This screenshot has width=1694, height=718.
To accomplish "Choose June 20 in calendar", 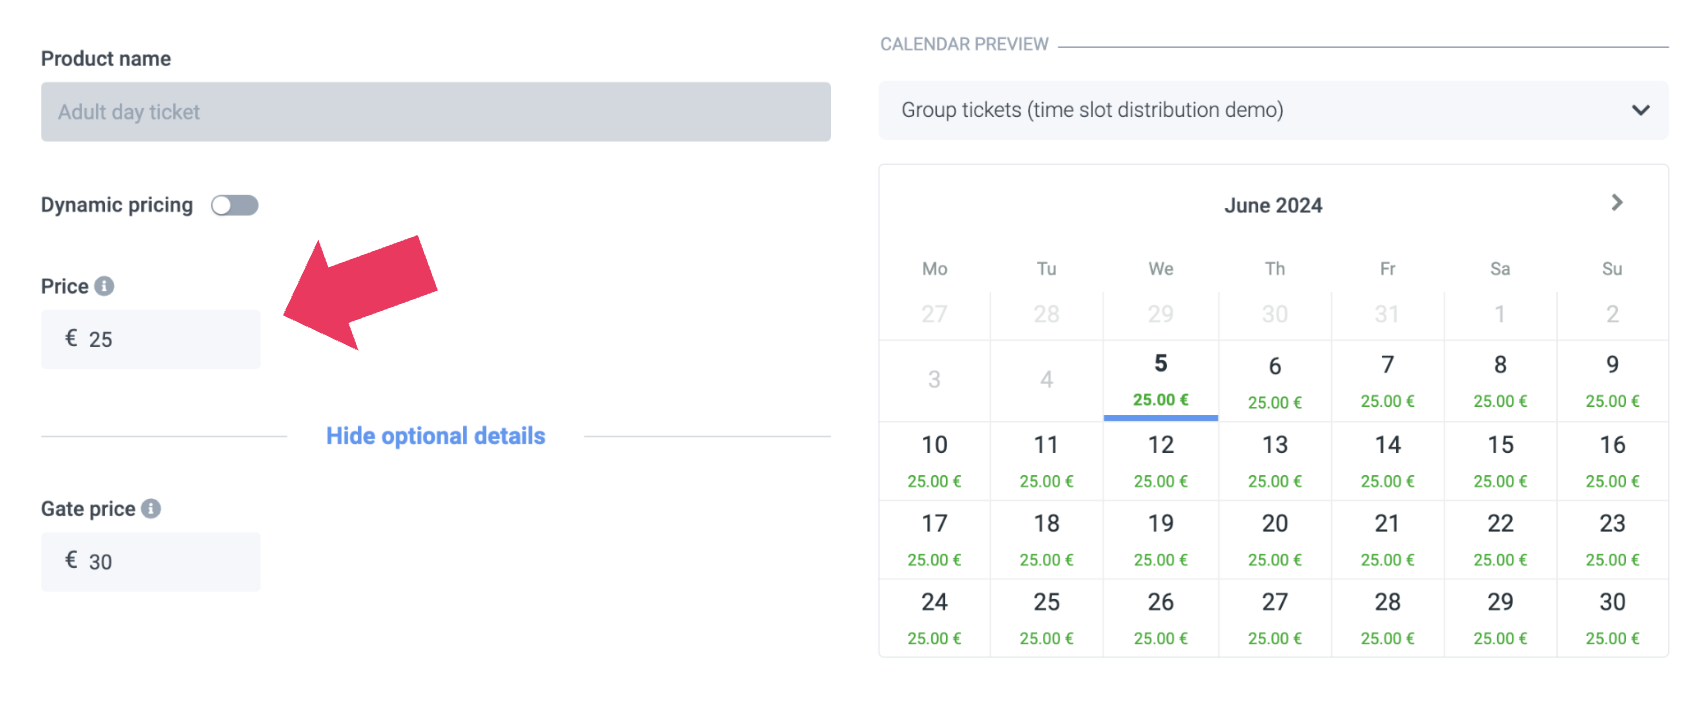I will pyautogui.click(x=1274, y=539).
